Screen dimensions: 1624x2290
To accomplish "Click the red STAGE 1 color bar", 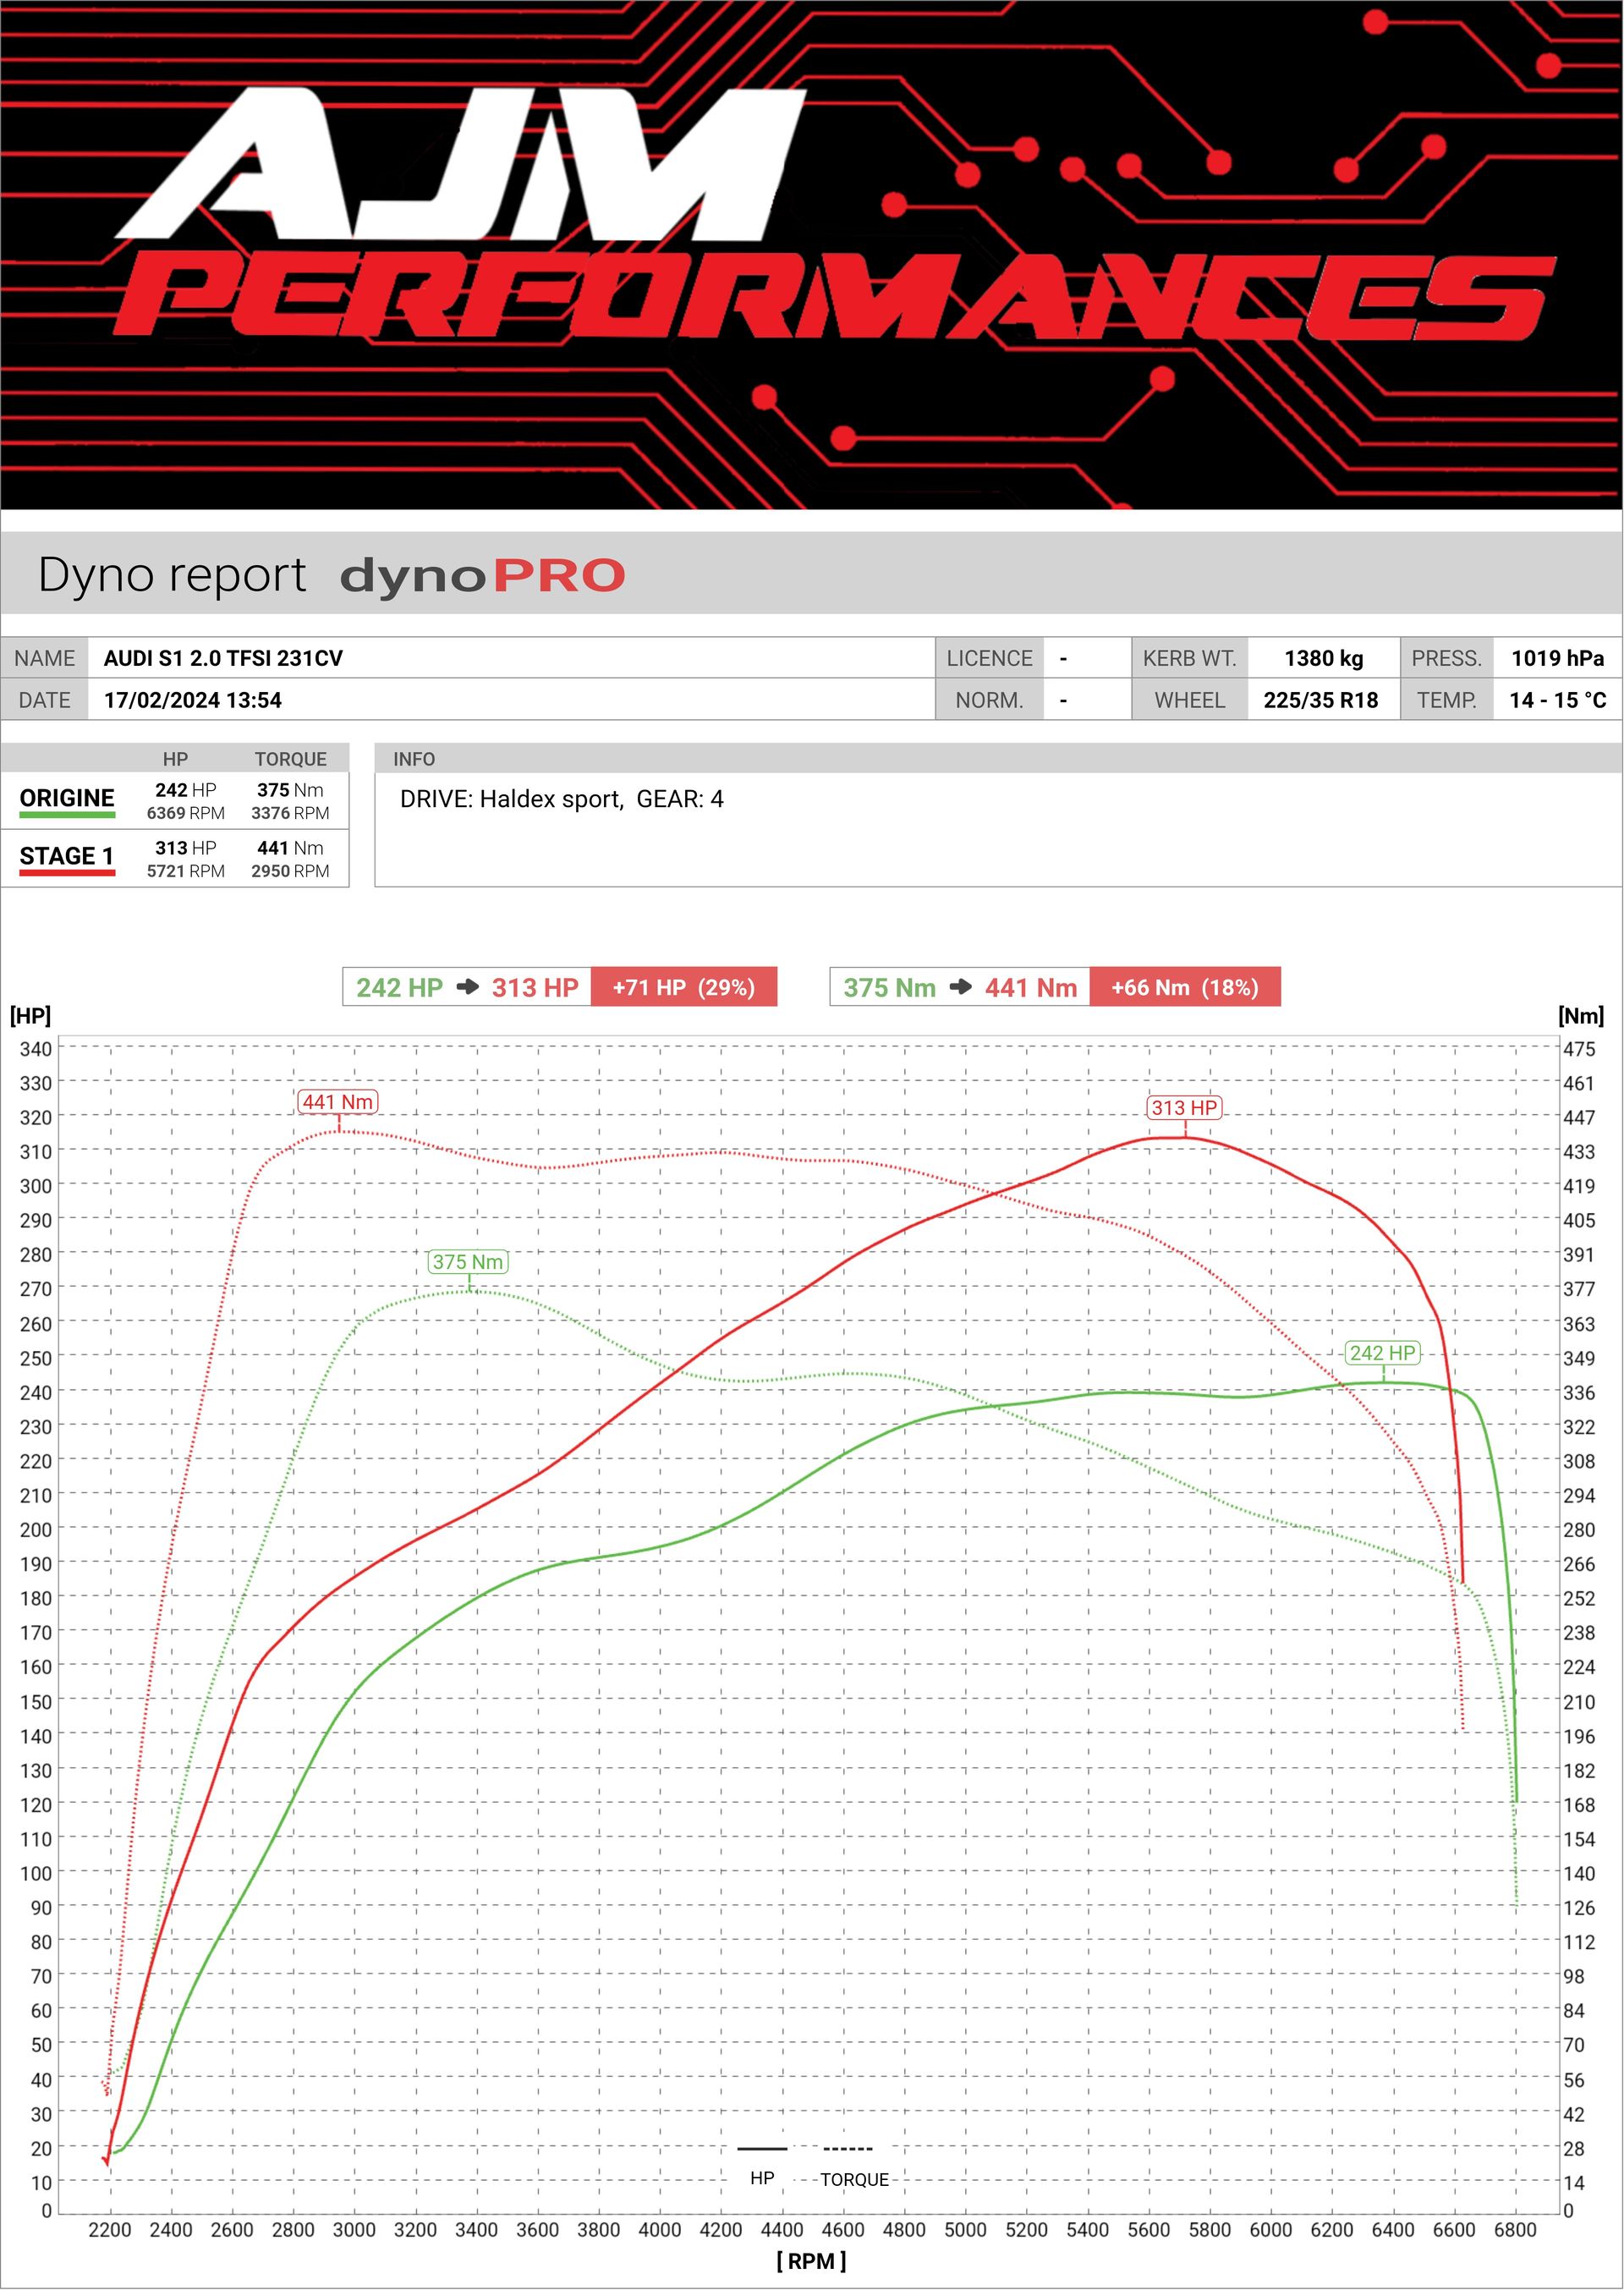I will tap(67, 874).
